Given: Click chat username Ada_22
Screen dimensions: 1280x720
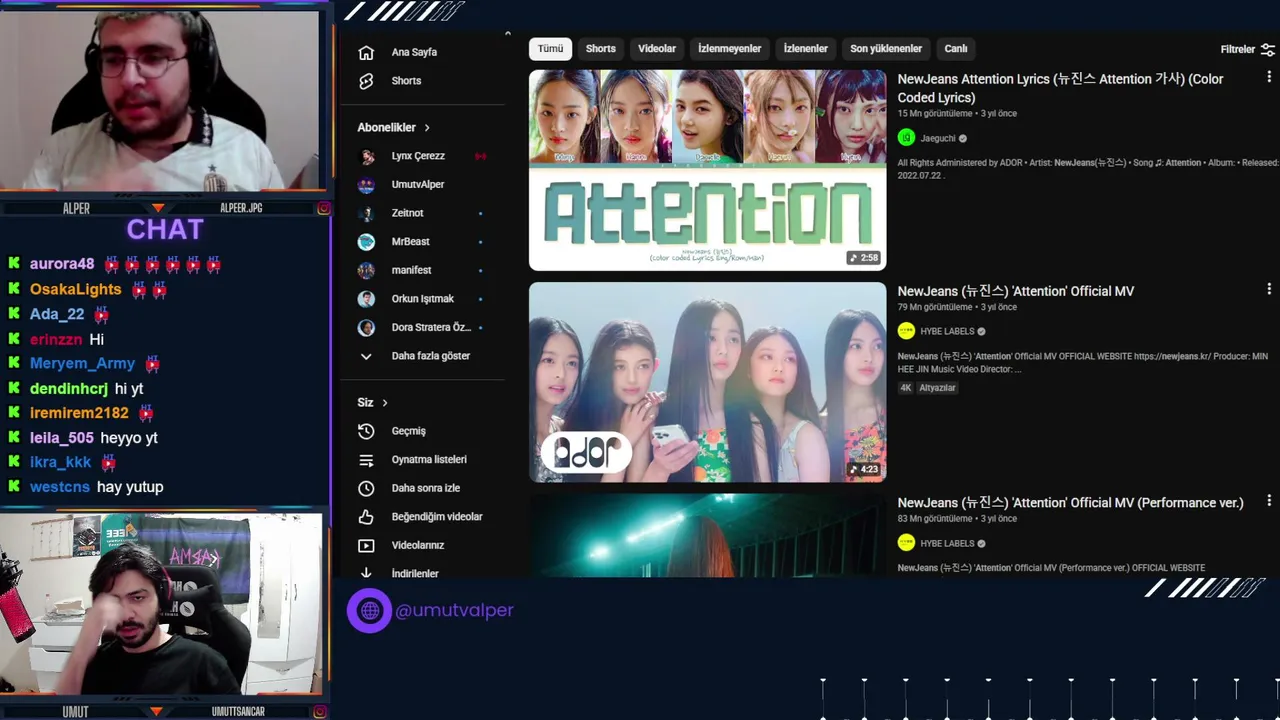Looking at the screenshot, I should click(x=57, y=314).
